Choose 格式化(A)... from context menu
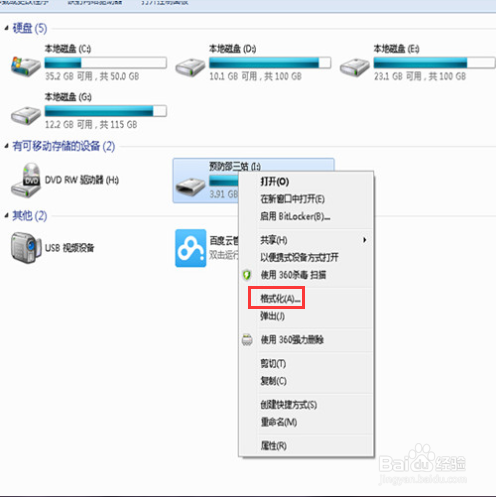 tap(280, 298)
